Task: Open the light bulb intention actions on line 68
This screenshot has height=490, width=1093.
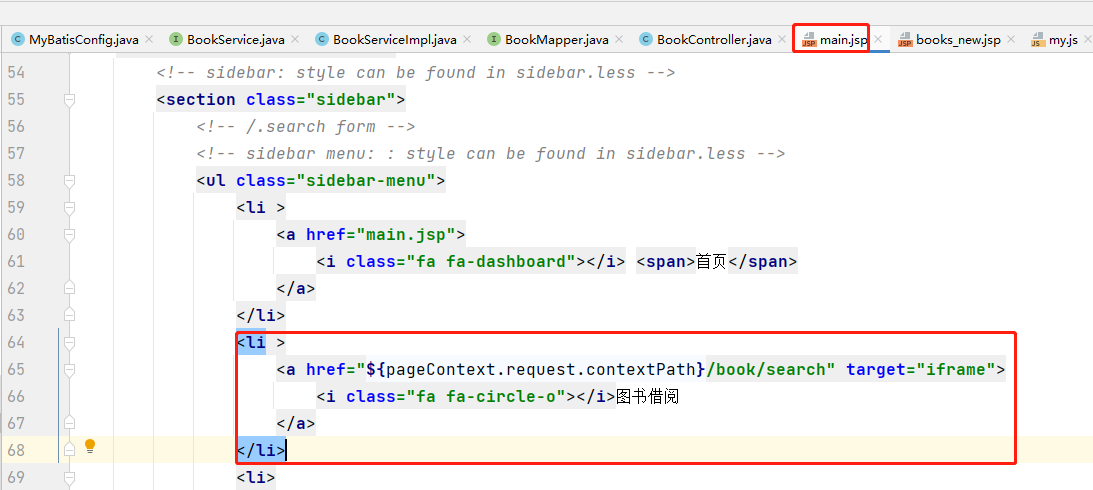Action: [89, 446]
